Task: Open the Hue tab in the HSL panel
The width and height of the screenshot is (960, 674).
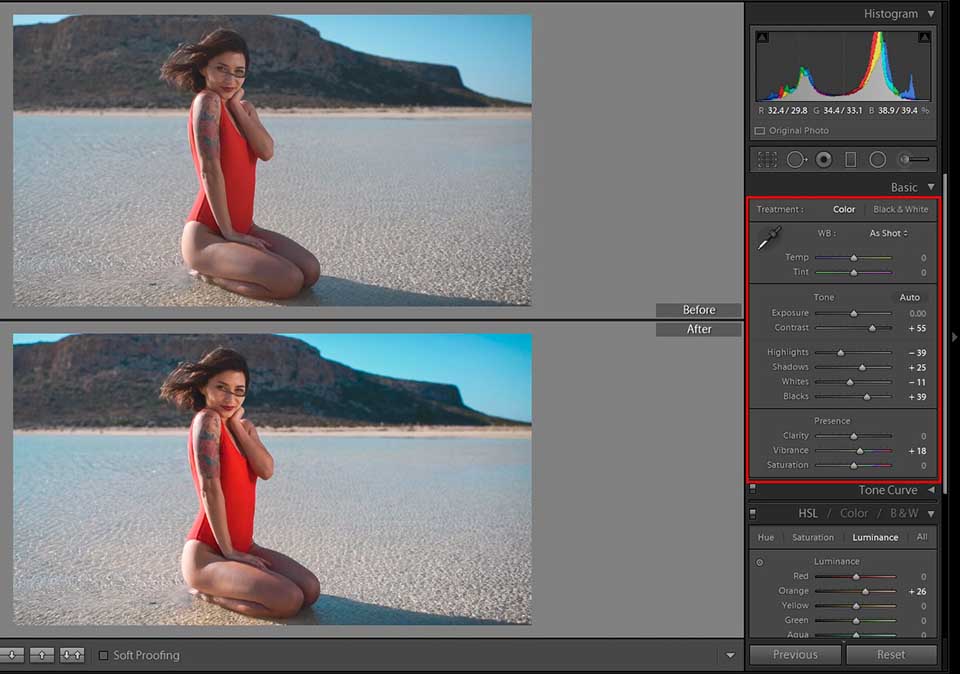Action: [x=765, y=537]
